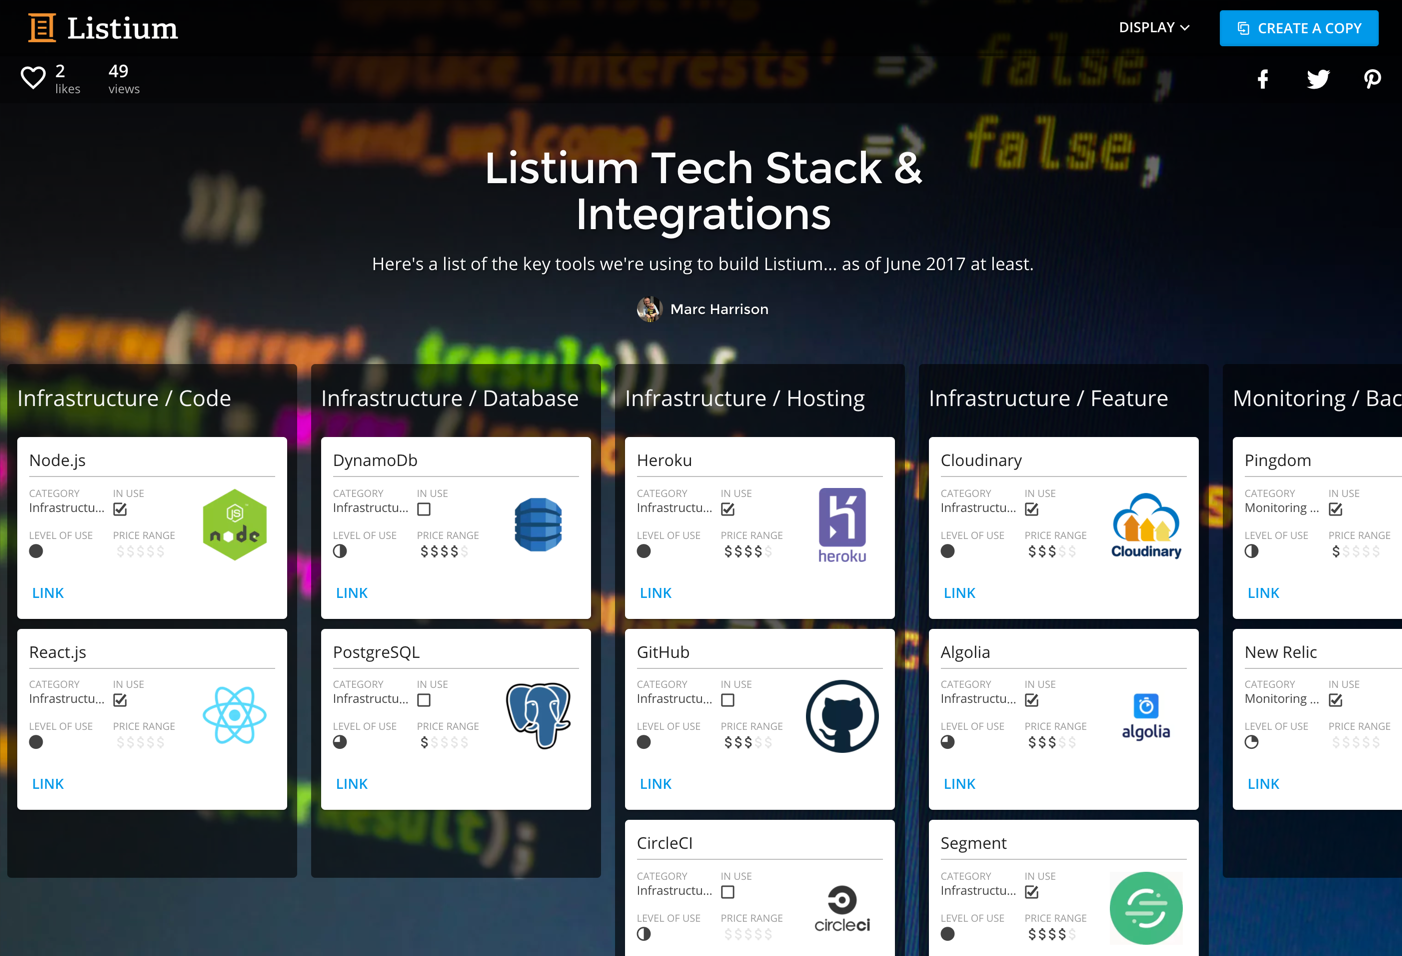Click the copy icon in Create a Copy
The width and height of the screenshot is (1402, 956).
pos(1243,28)
